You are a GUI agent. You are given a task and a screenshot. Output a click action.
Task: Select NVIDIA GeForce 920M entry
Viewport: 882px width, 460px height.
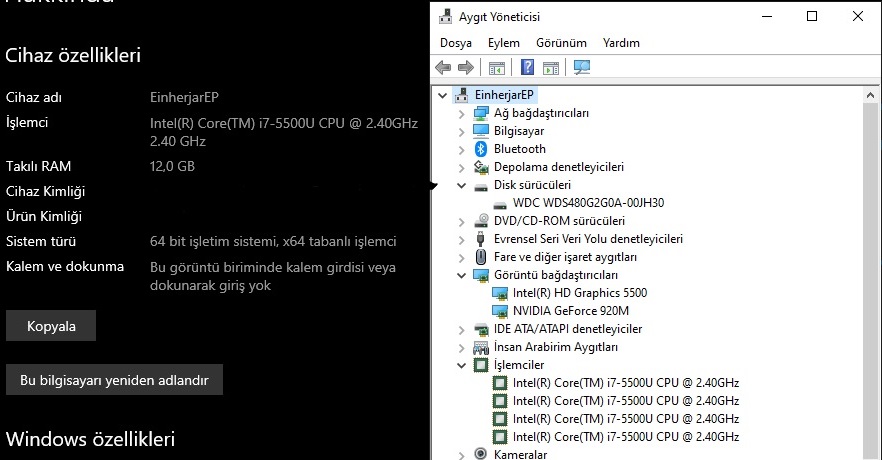coord(571,310)
